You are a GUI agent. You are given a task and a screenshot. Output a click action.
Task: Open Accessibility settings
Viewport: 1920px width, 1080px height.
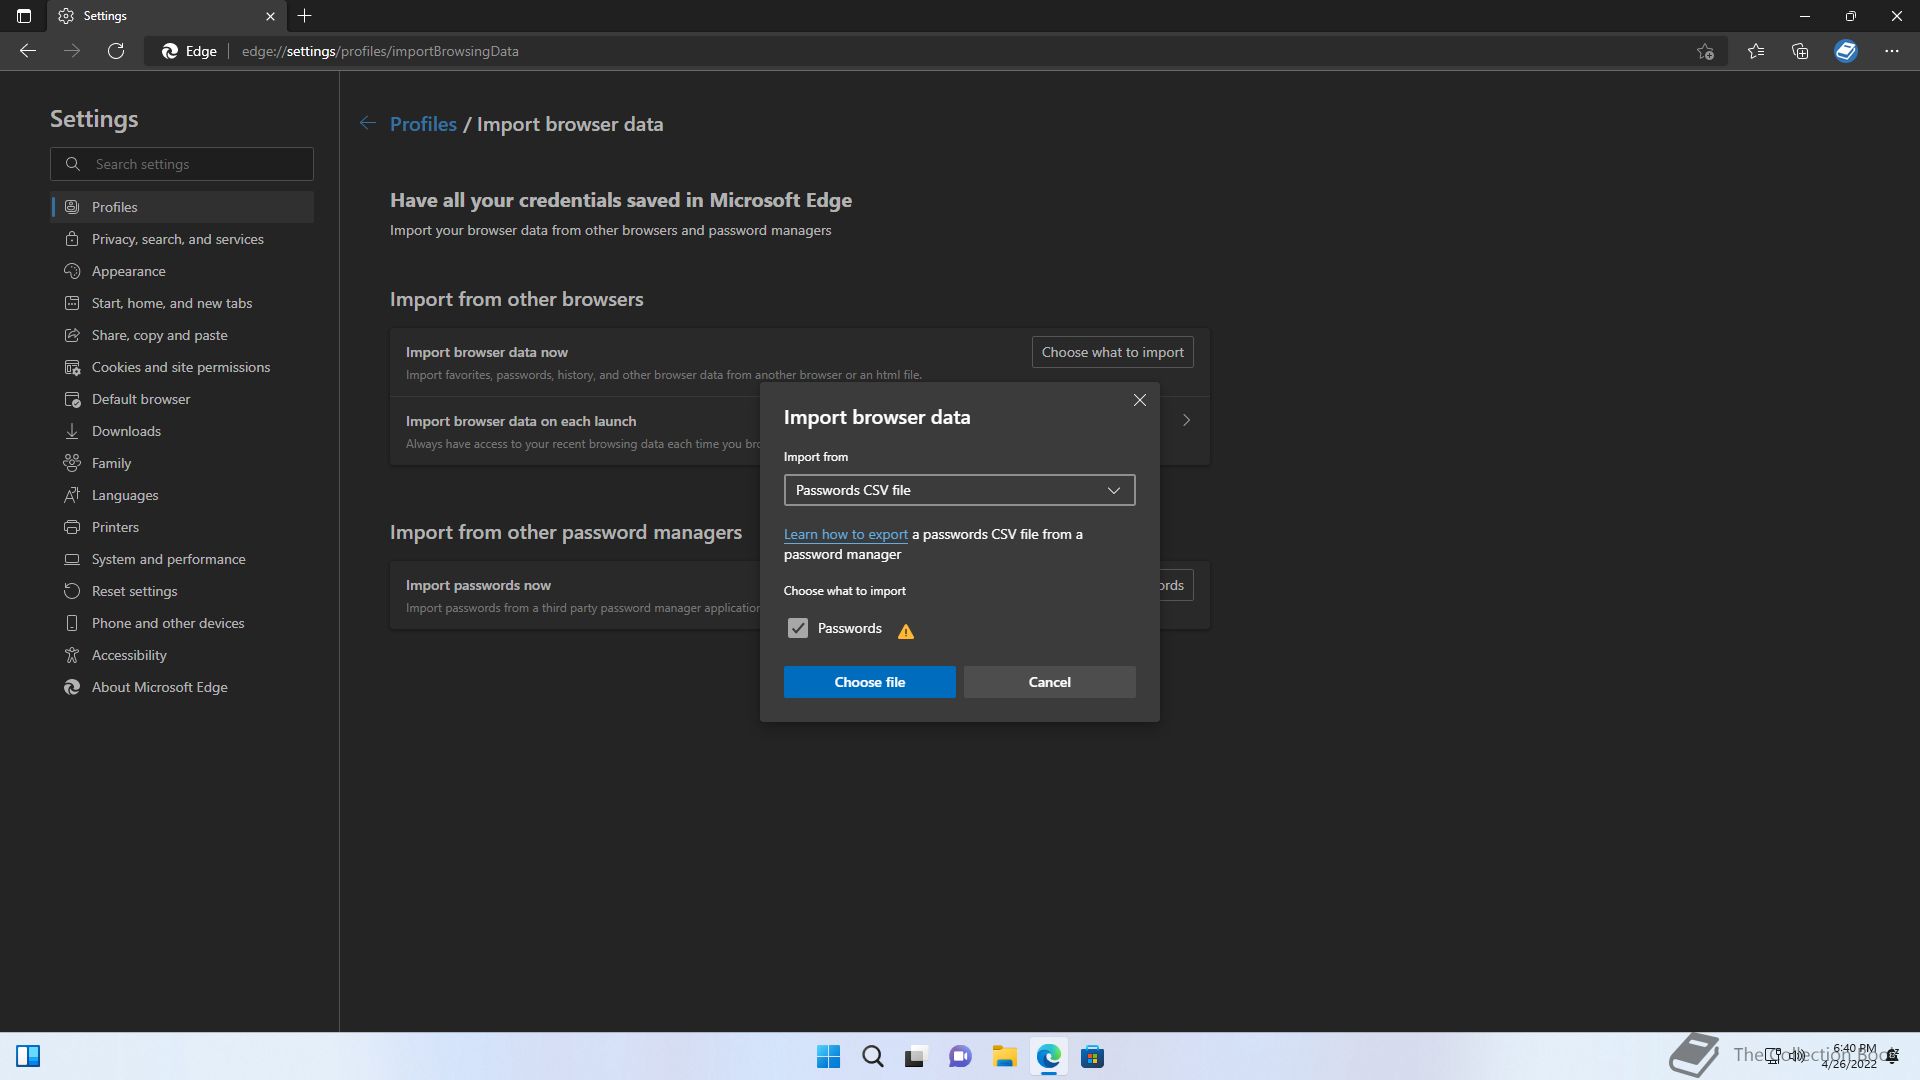(x=182, y=655)
